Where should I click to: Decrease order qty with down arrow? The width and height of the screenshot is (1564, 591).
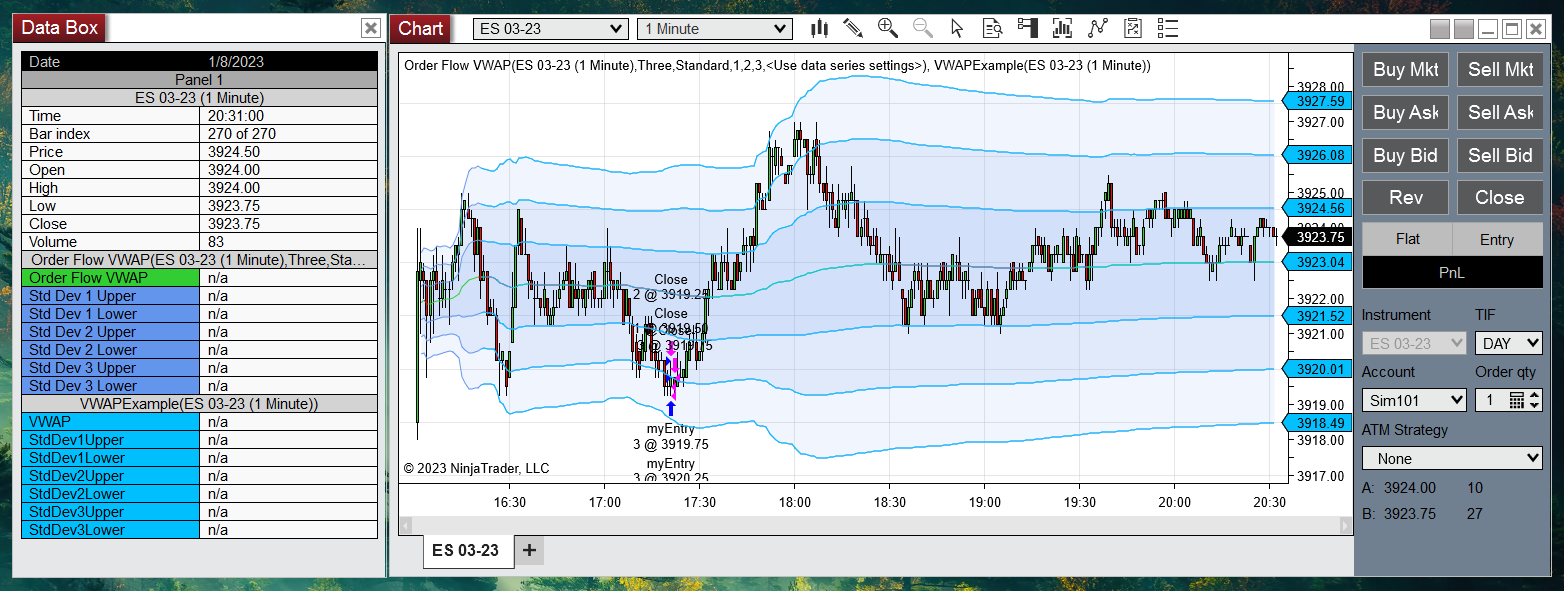pos(1535,405)
